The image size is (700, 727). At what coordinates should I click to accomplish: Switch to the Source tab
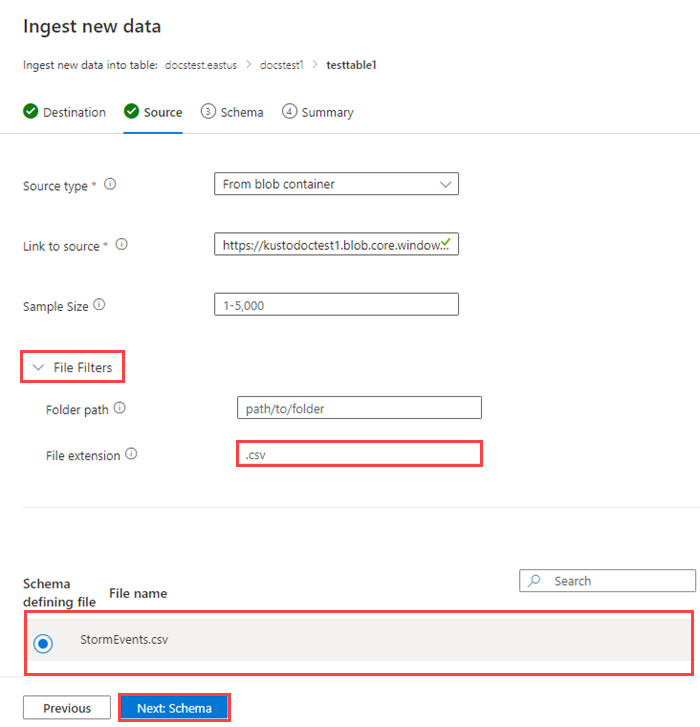point(162,113)
